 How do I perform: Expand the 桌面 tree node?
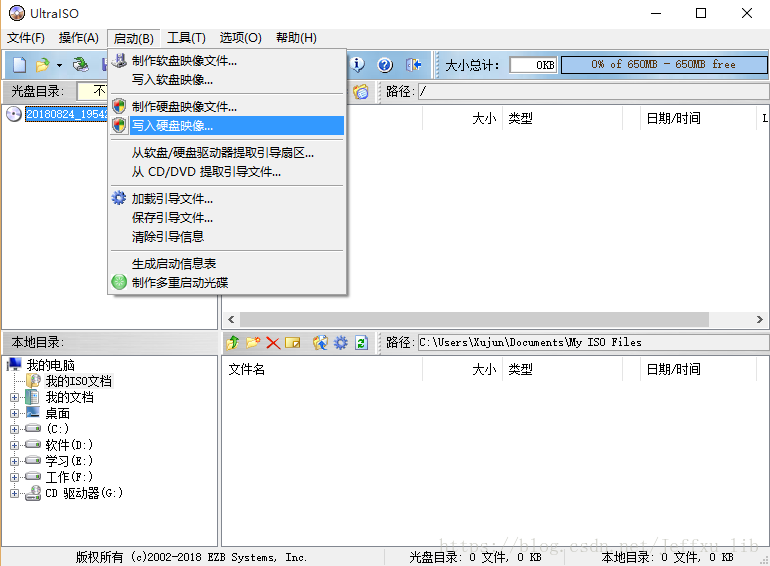(14, 413)
